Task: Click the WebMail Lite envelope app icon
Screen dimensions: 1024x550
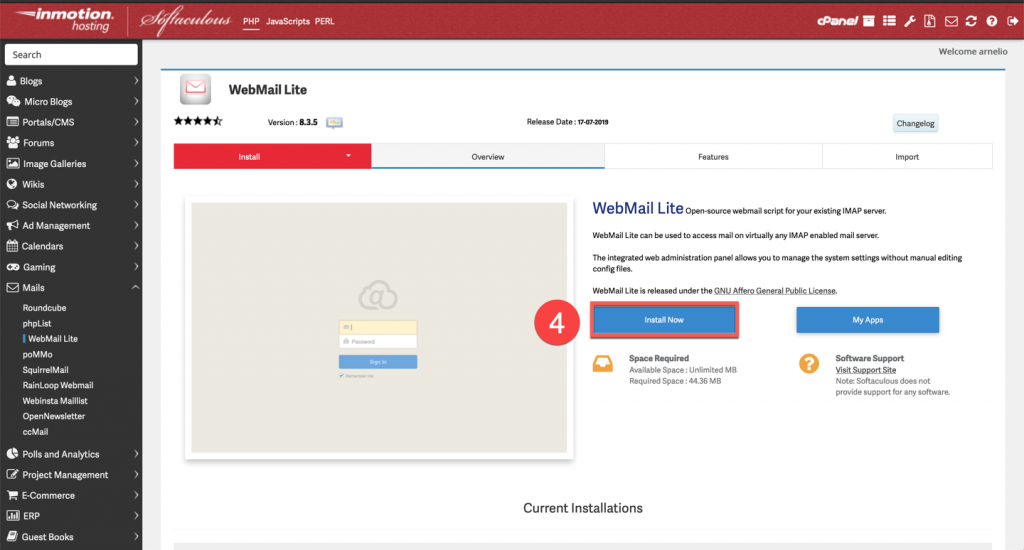Action: coord(195,89)
